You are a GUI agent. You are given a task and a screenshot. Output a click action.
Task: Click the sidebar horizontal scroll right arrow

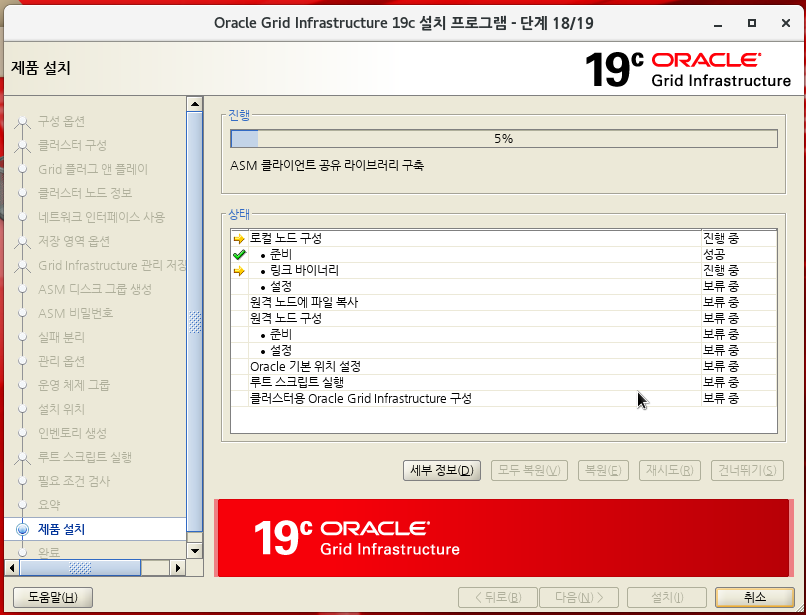[178, 568]
